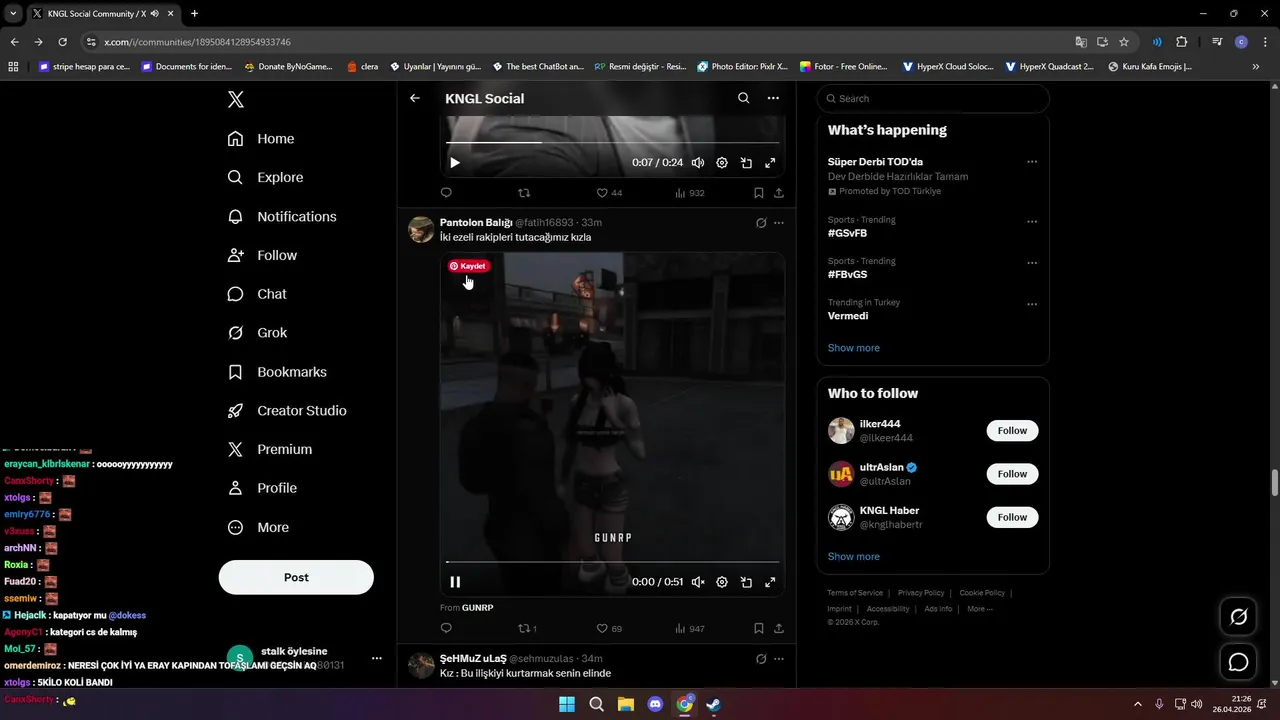Seek on the upper video progress bar
This screenshot has width=1280, height=720.
point(612,142)
